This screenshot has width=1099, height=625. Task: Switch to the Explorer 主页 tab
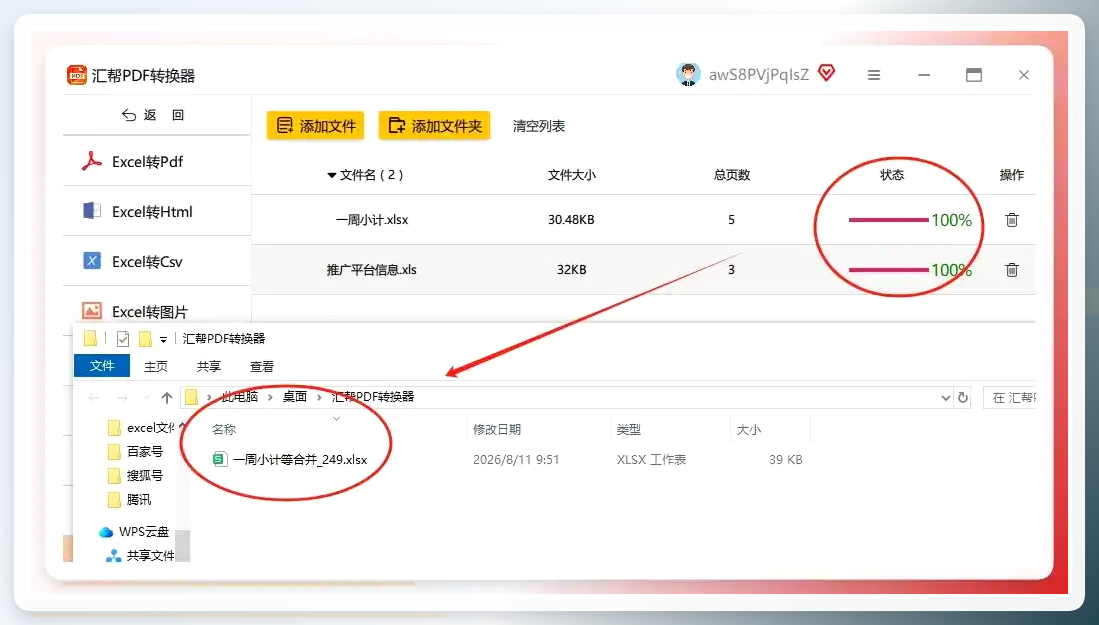[156, 366]
